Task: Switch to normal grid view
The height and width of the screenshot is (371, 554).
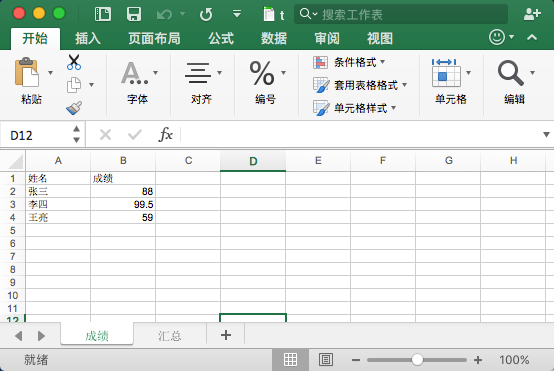Action: point(290,360)
